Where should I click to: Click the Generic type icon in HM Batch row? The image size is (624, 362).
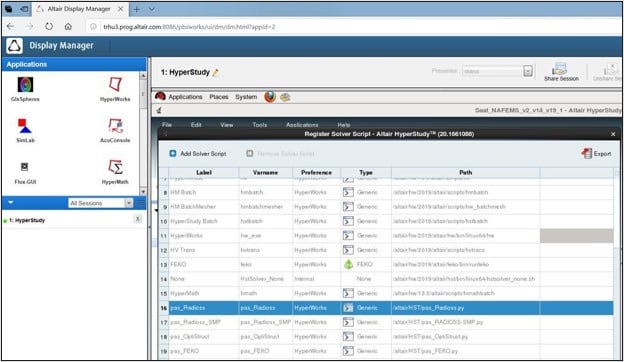[x=348, y=193]
